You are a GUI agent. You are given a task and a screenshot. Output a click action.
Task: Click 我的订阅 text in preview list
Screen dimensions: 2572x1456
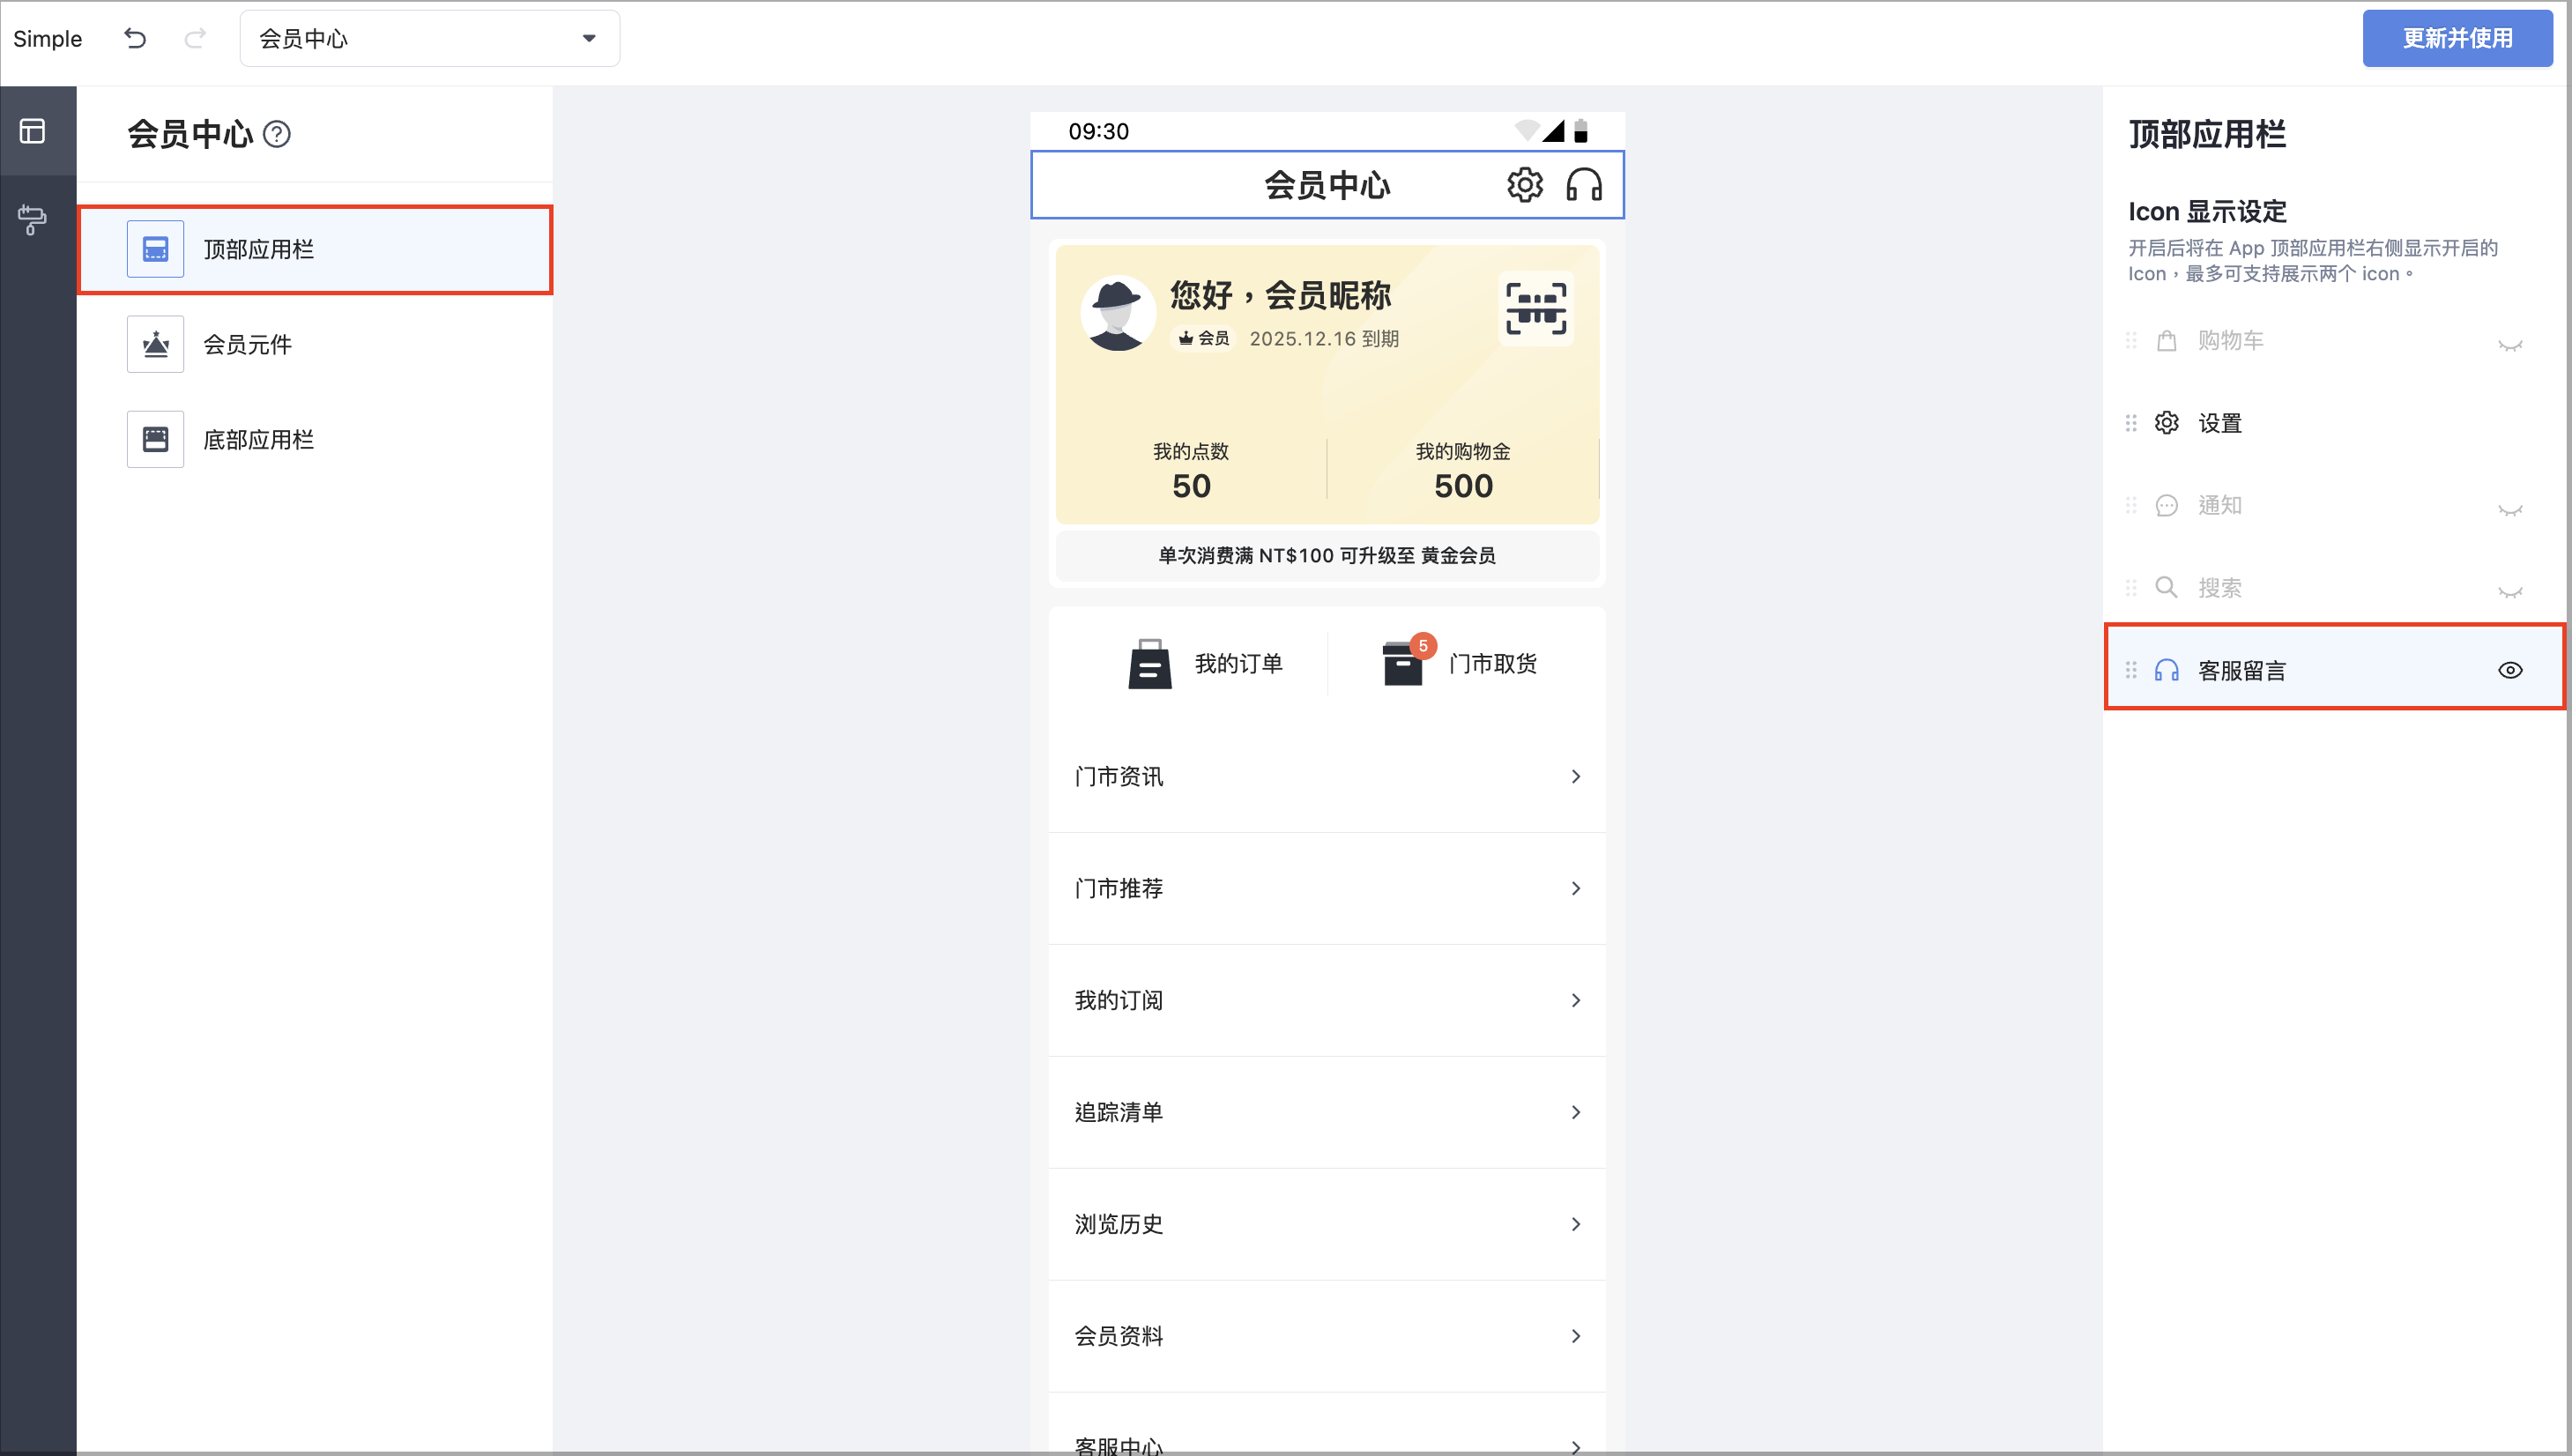tap(1119, 1001)
